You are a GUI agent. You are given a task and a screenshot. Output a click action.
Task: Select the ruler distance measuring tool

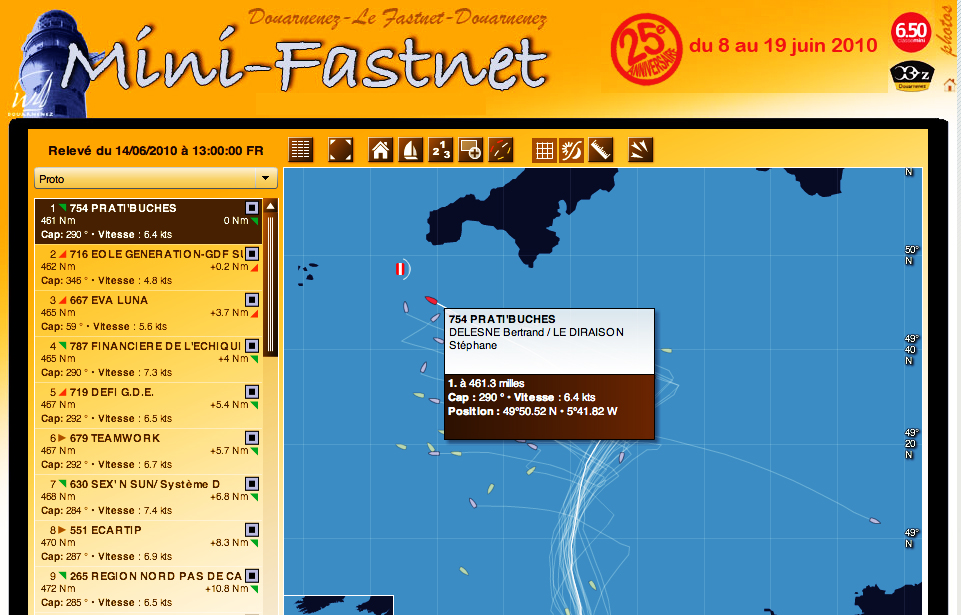(601, 150)
